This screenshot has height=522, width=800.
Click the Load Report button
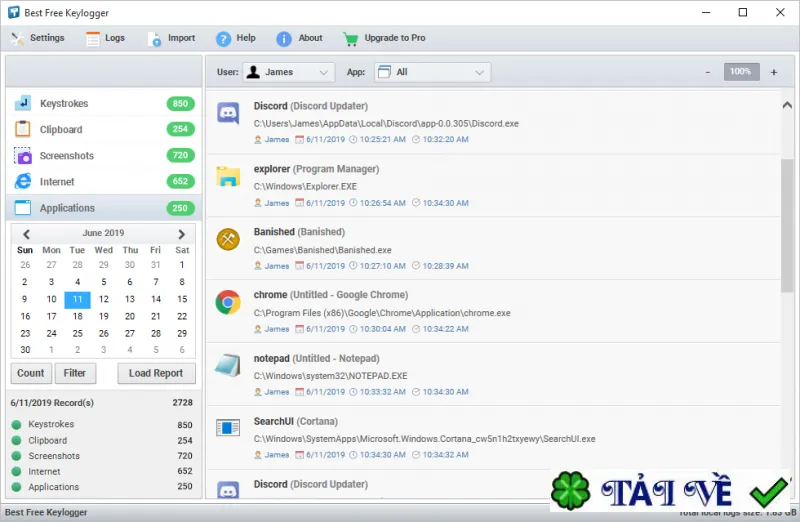pos(156,373)
